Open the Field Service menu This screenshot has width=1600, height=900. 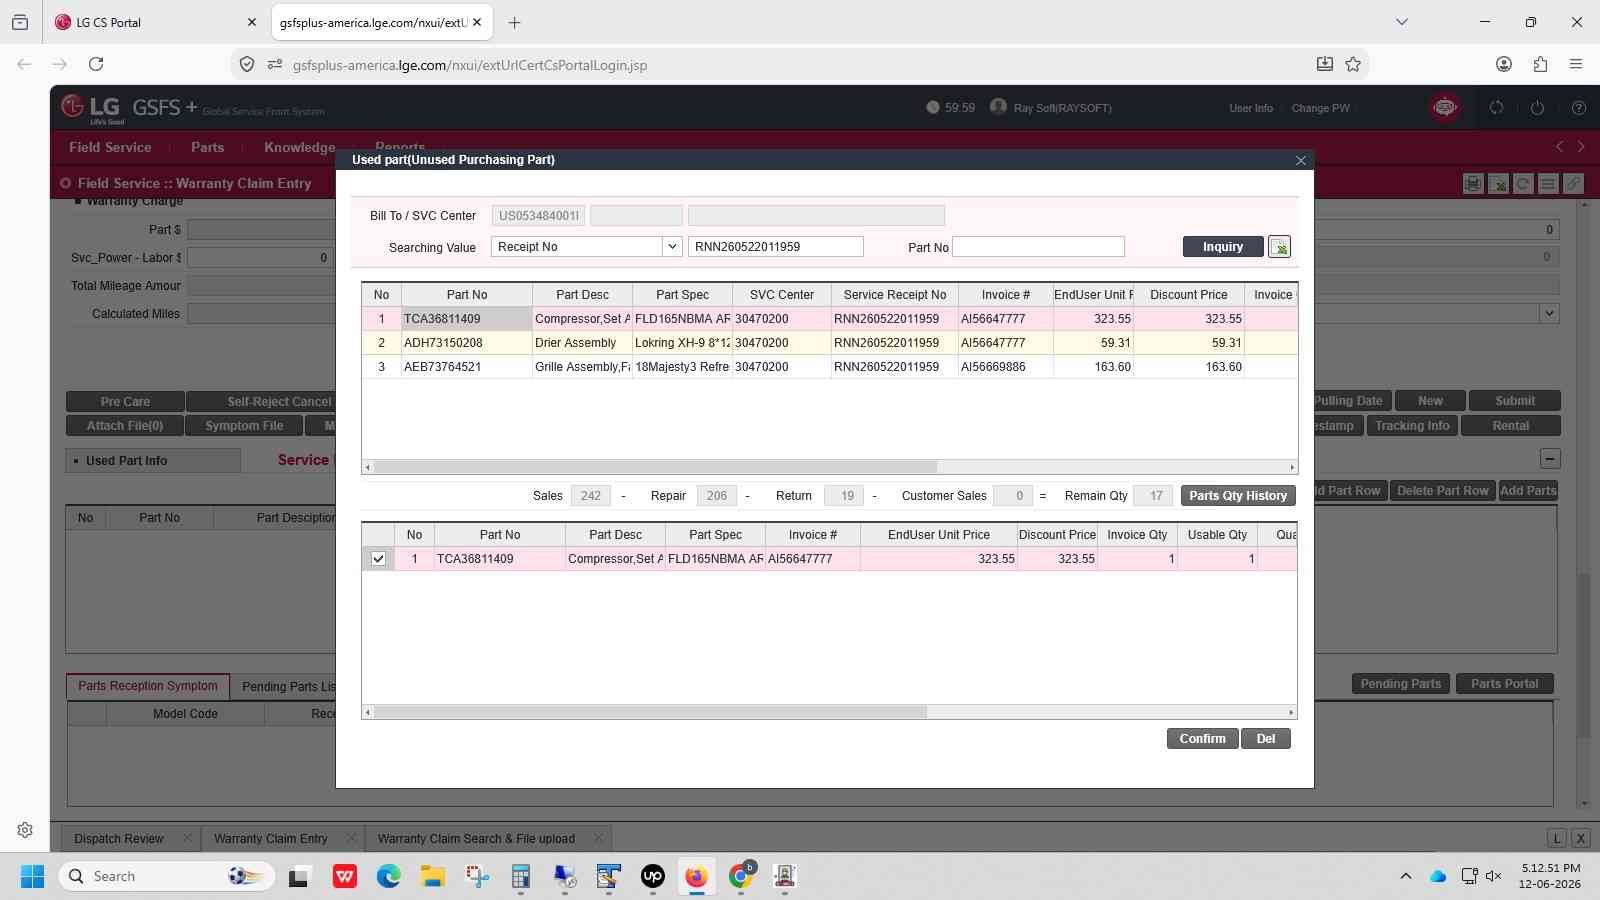[x=110, y=147]
